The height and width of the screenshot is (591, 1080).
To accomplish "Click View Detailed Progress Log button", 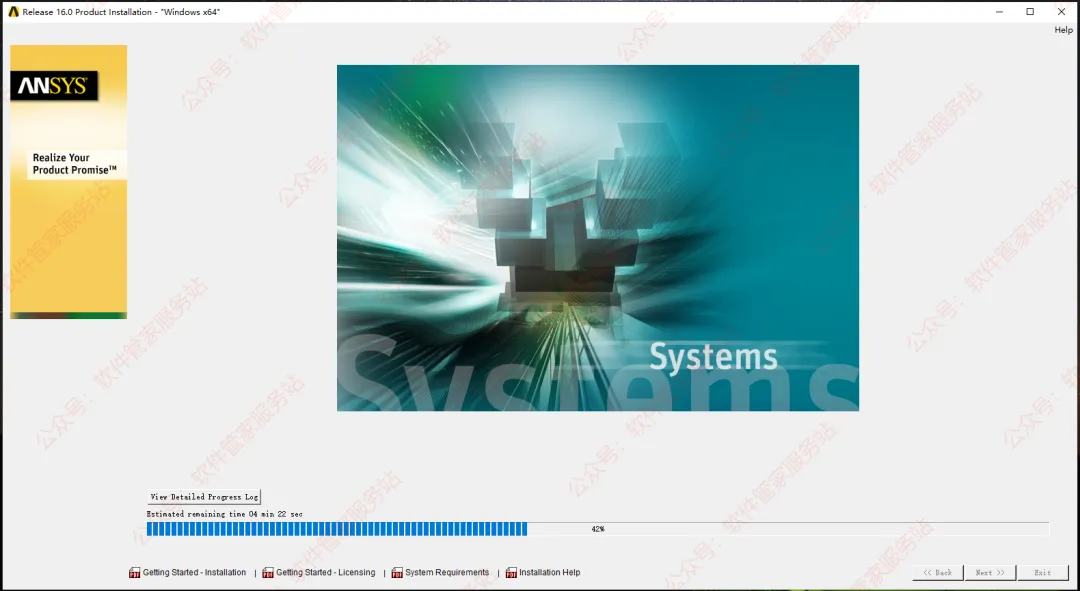I will (204, 497).
